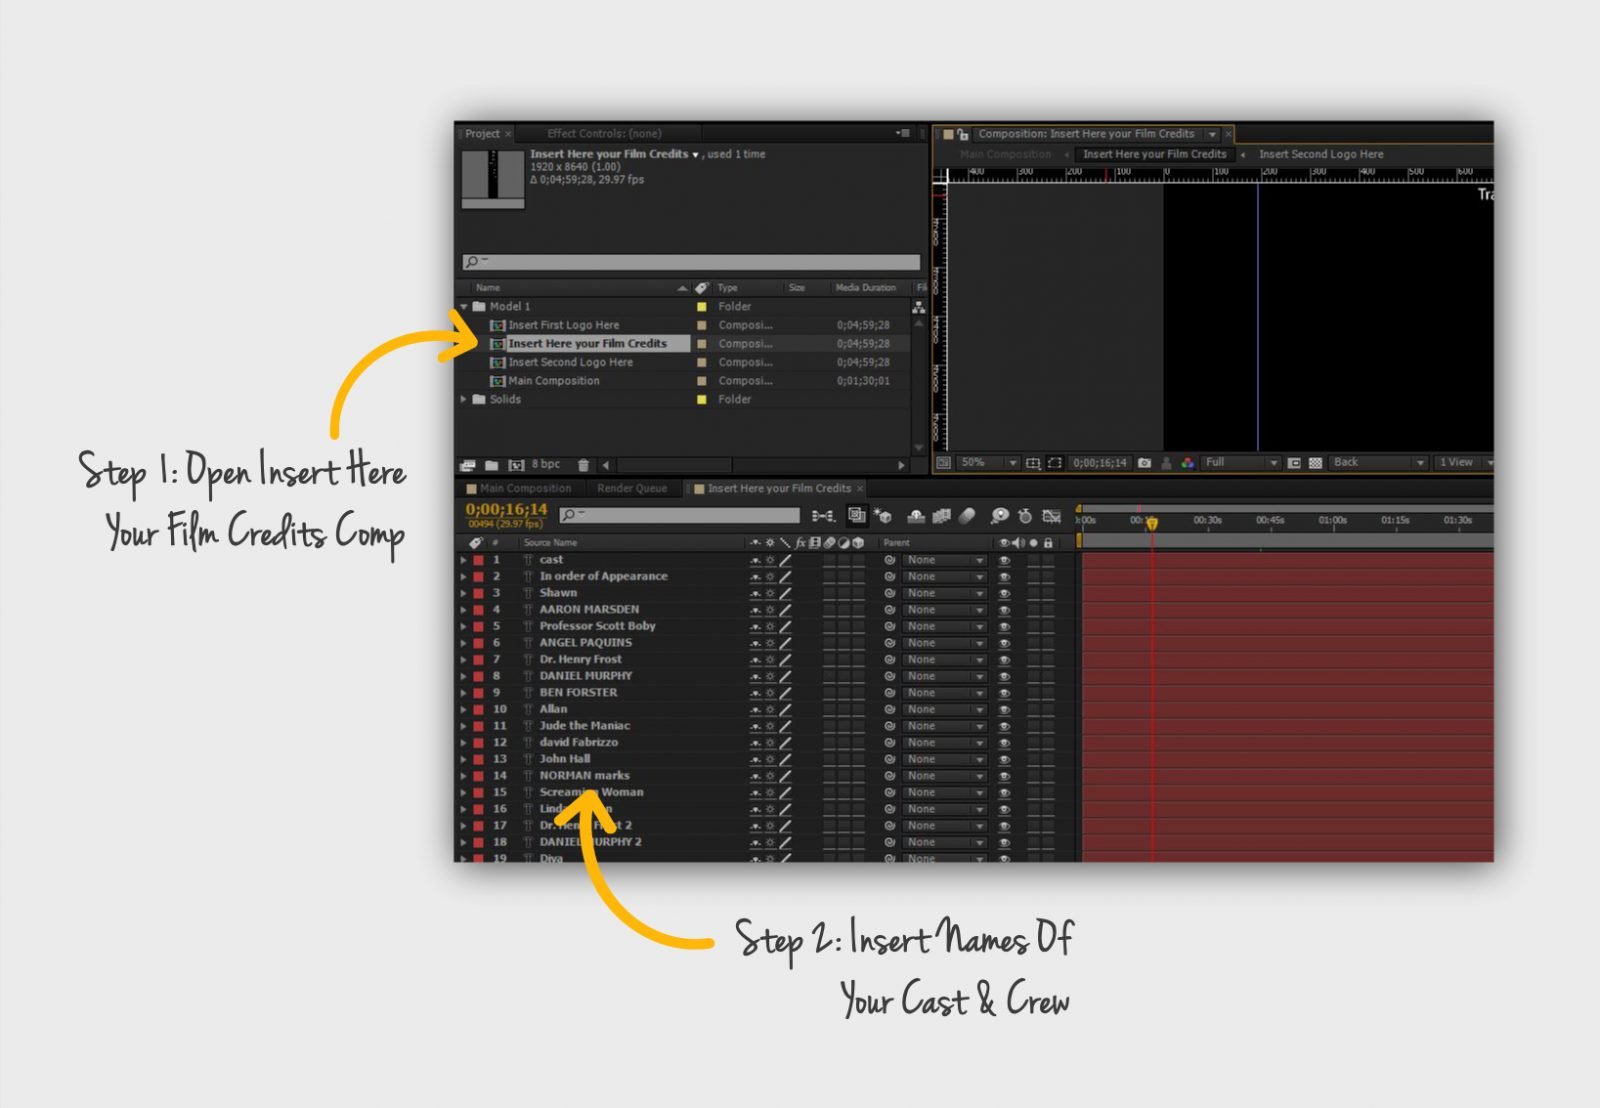Expand the Solids folder

pyautogui.click(x=464, y=399)
